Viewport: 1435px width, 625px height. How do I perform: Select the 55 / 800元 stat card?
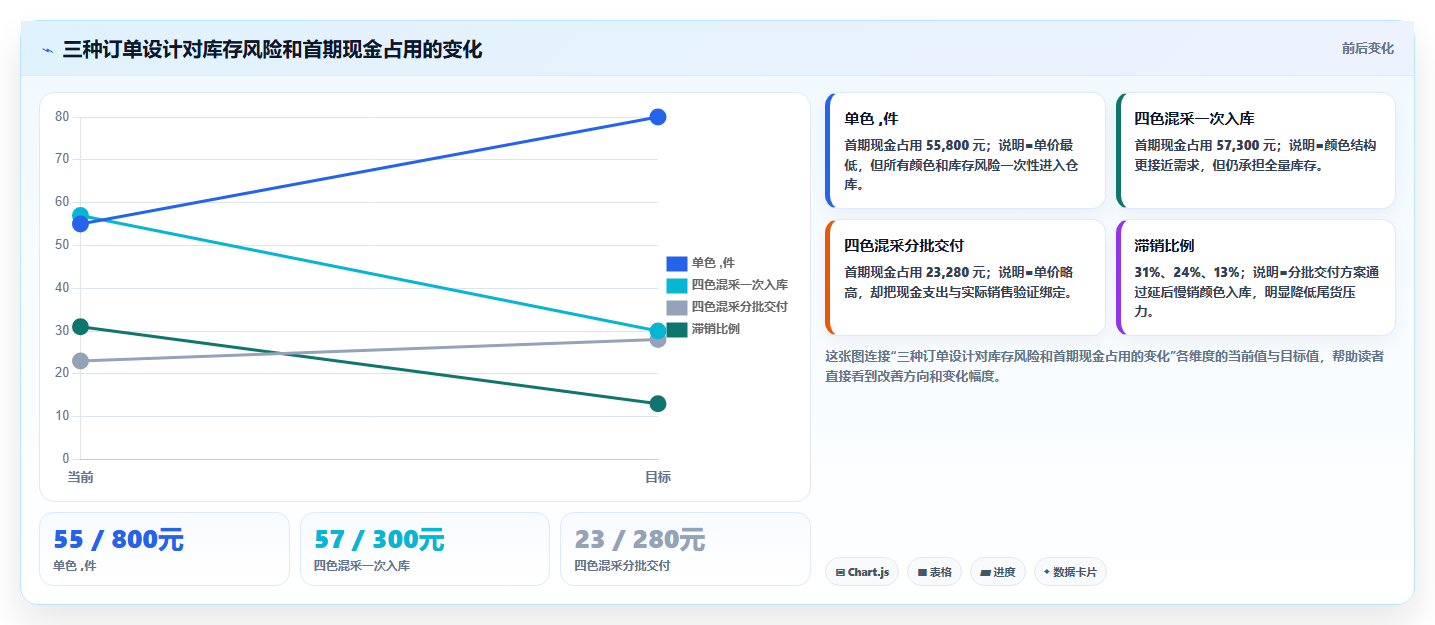(x=164, y=549)
